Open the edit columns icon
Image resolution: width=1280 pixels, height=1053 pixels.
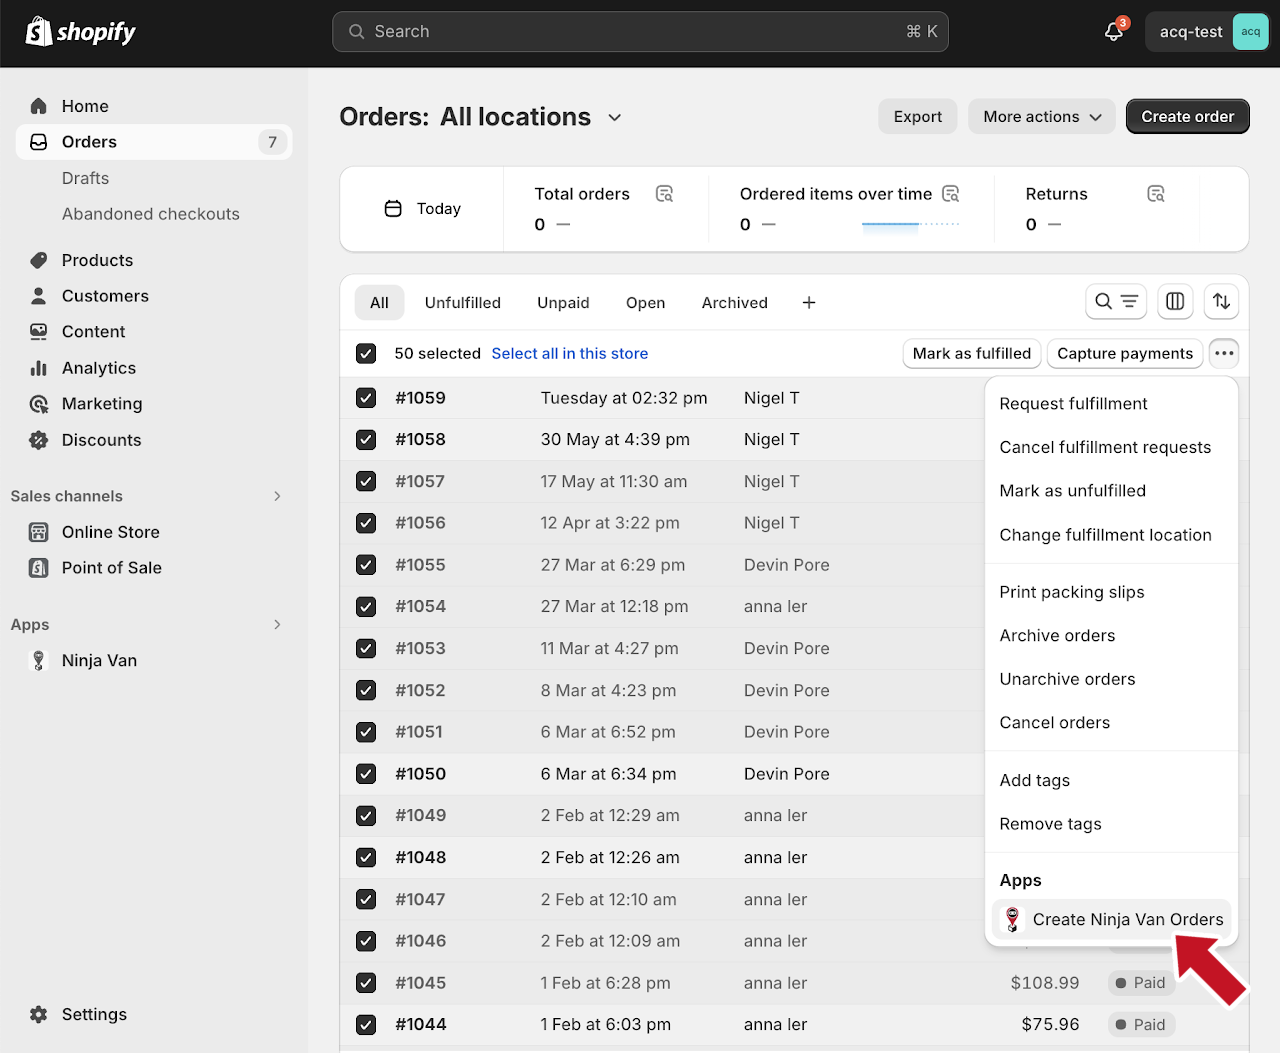[1175, 301]
